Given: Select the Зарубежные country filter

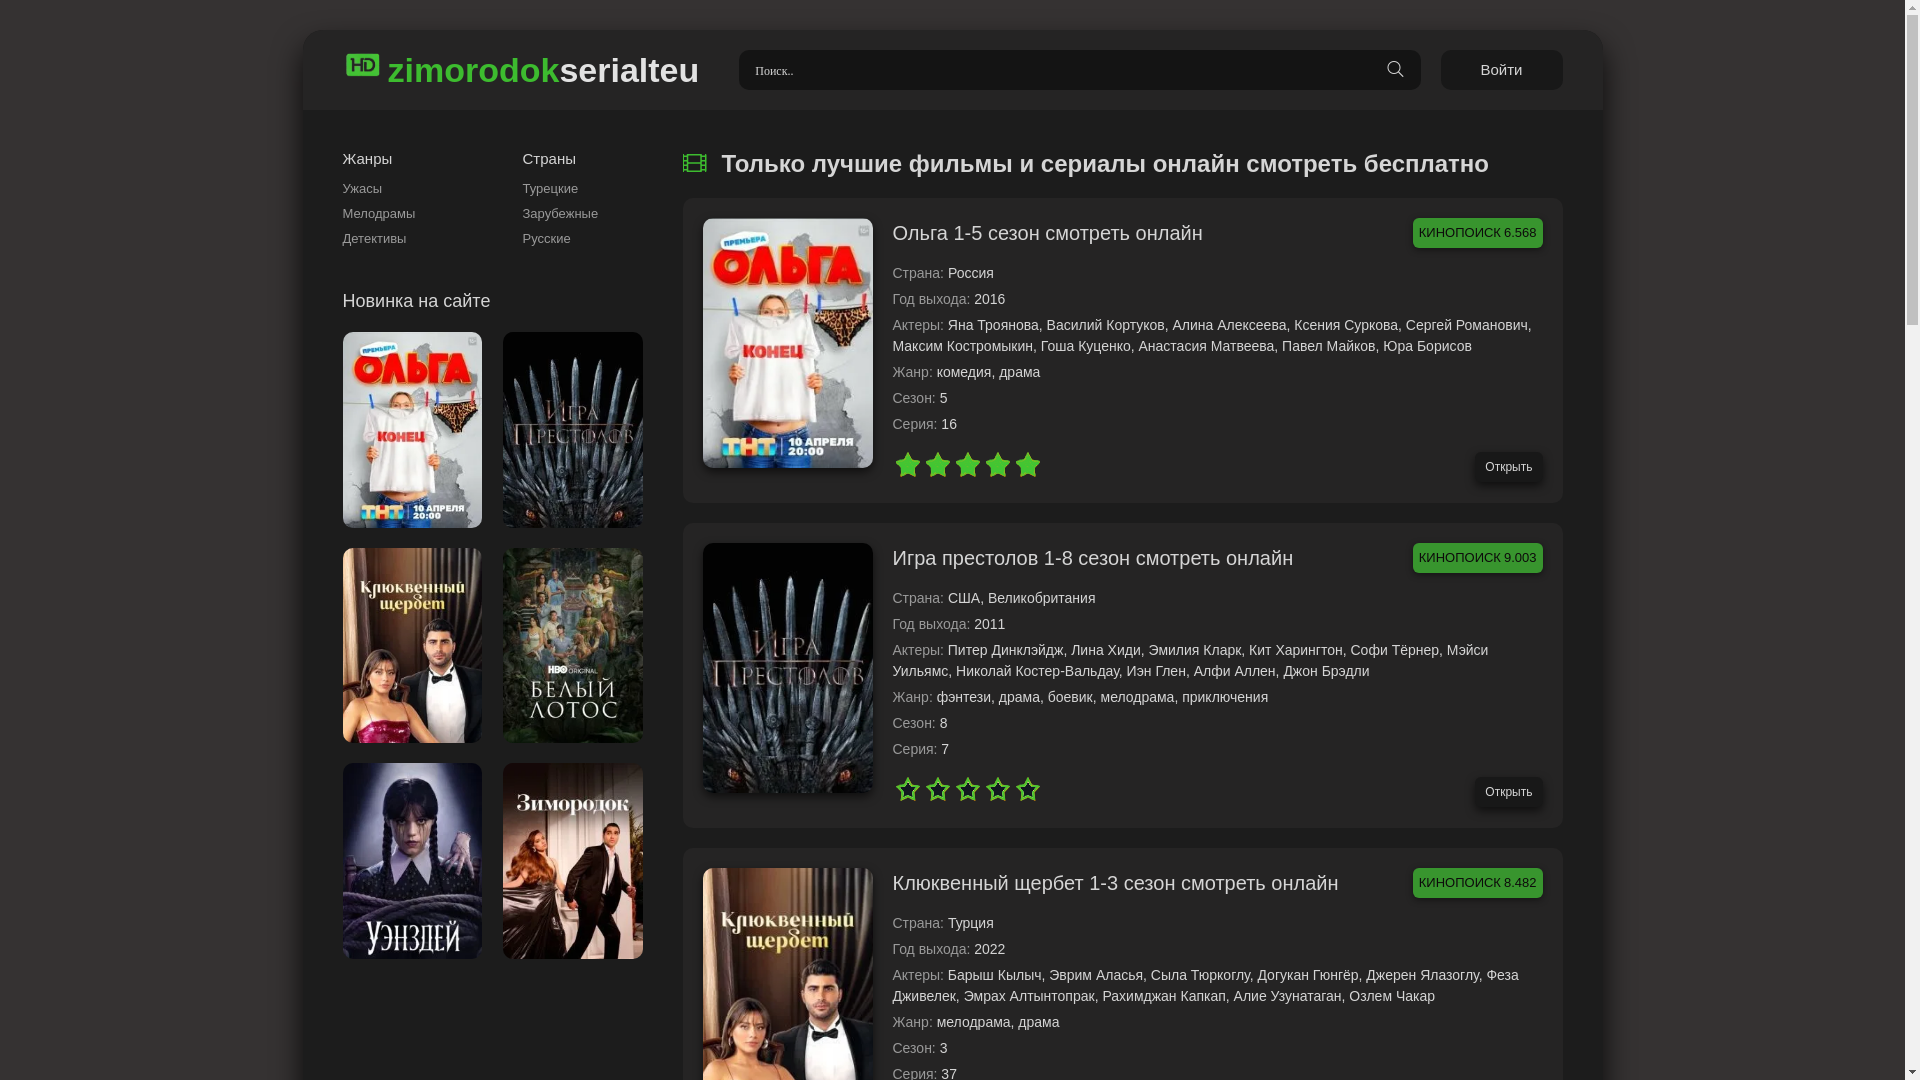Looking at the screenshot, I should point(560,214).
